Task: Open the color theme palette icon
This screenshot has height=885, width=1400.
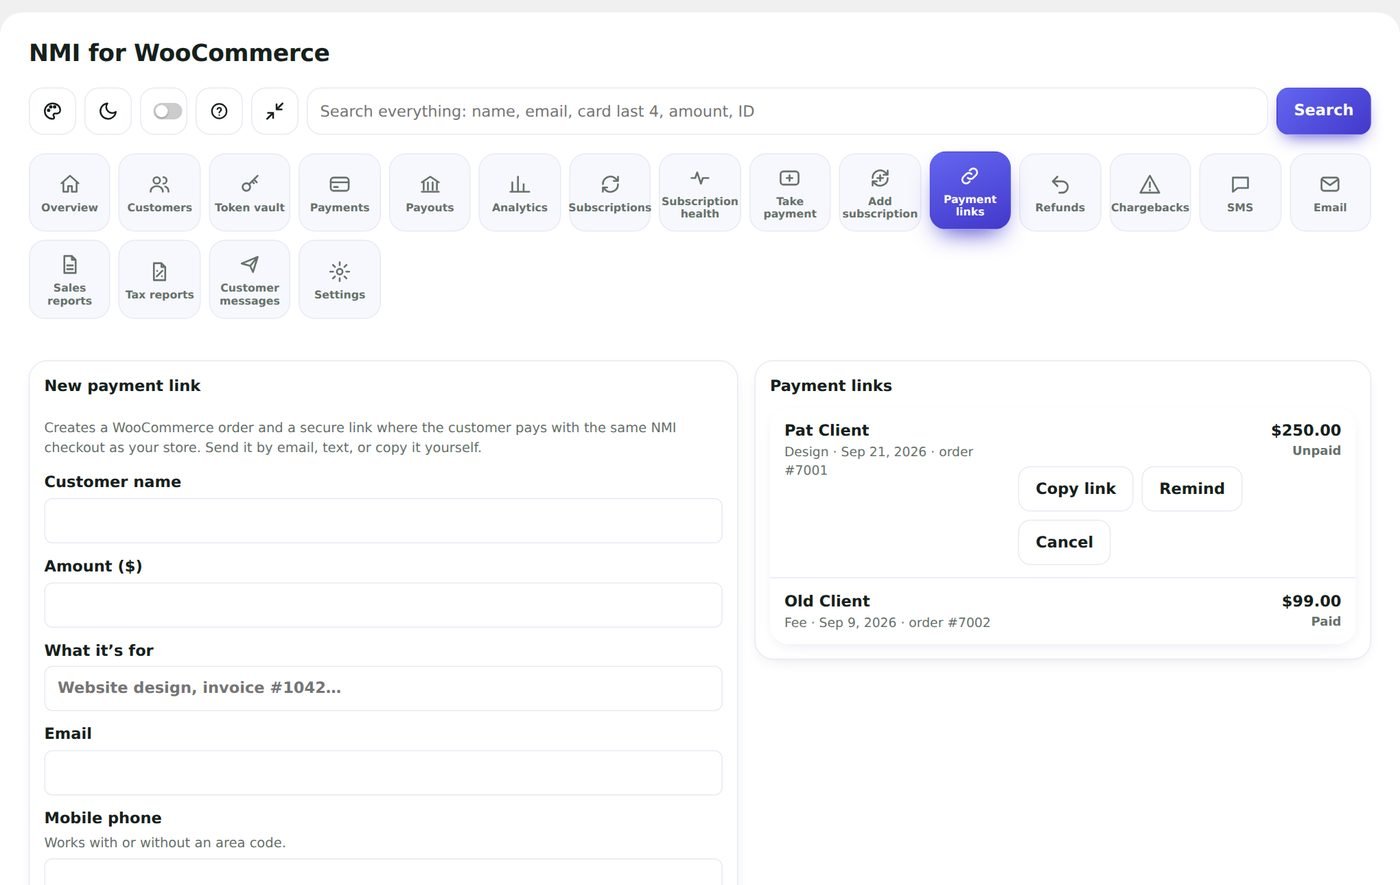Action: (x=52, y=111)
